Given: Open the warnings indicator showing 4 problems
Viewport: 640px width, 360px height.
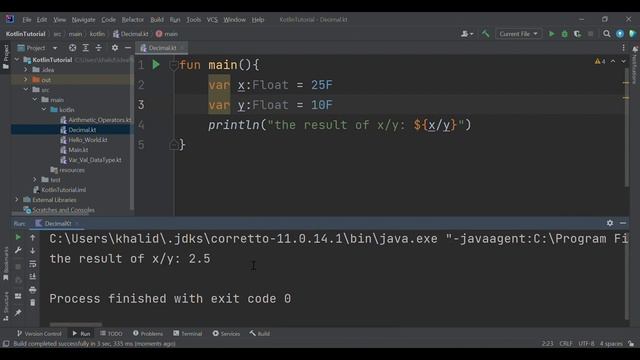Looking at the screenshot, I should click(x=600, y=61).
